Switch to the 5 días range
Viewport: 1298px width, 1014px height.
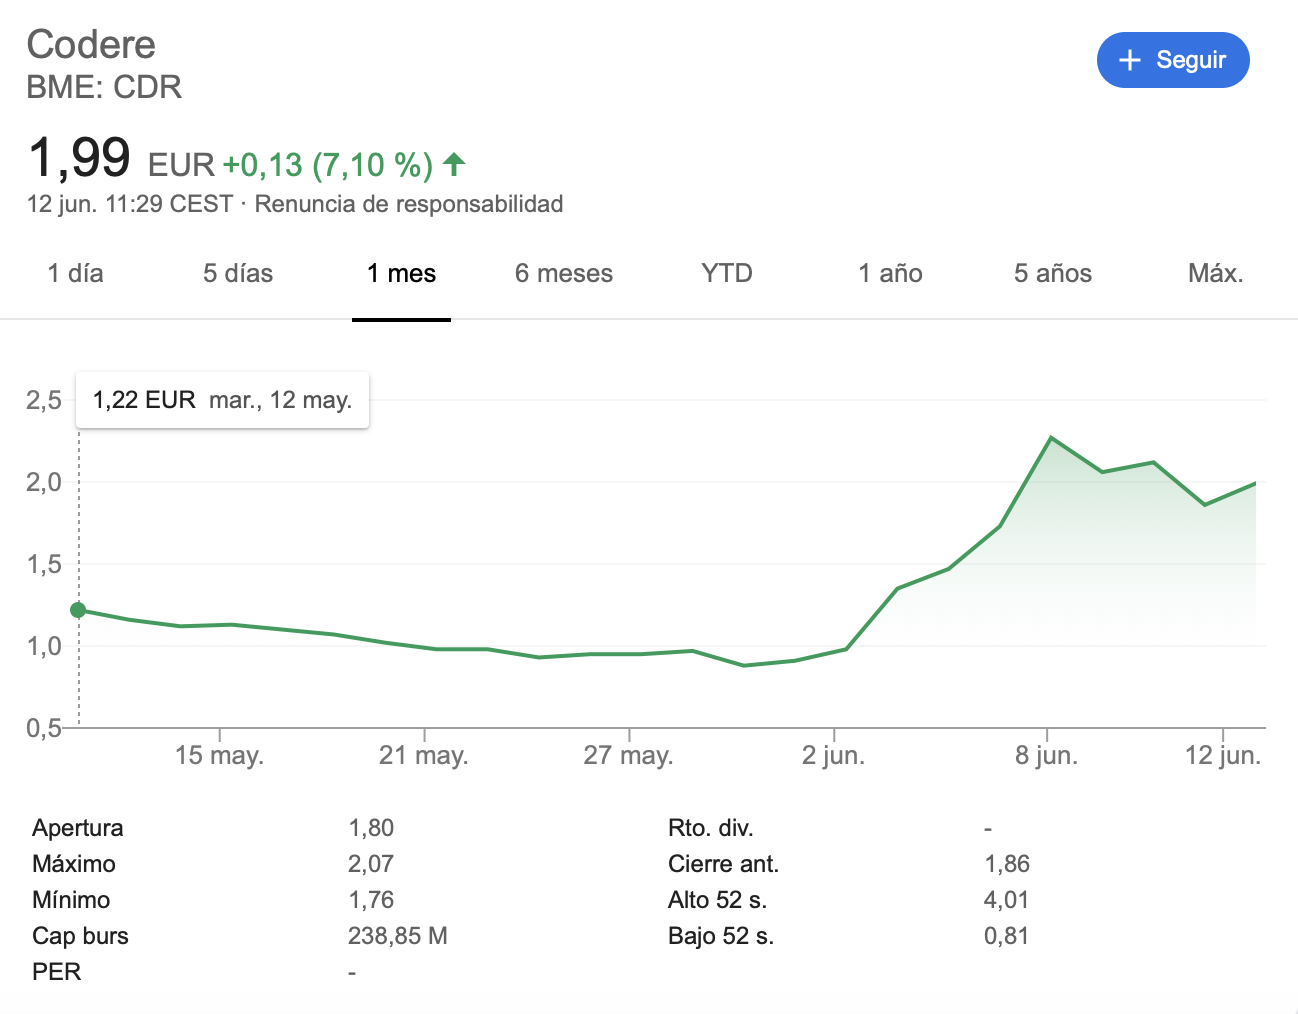click(x=238, y=273)
